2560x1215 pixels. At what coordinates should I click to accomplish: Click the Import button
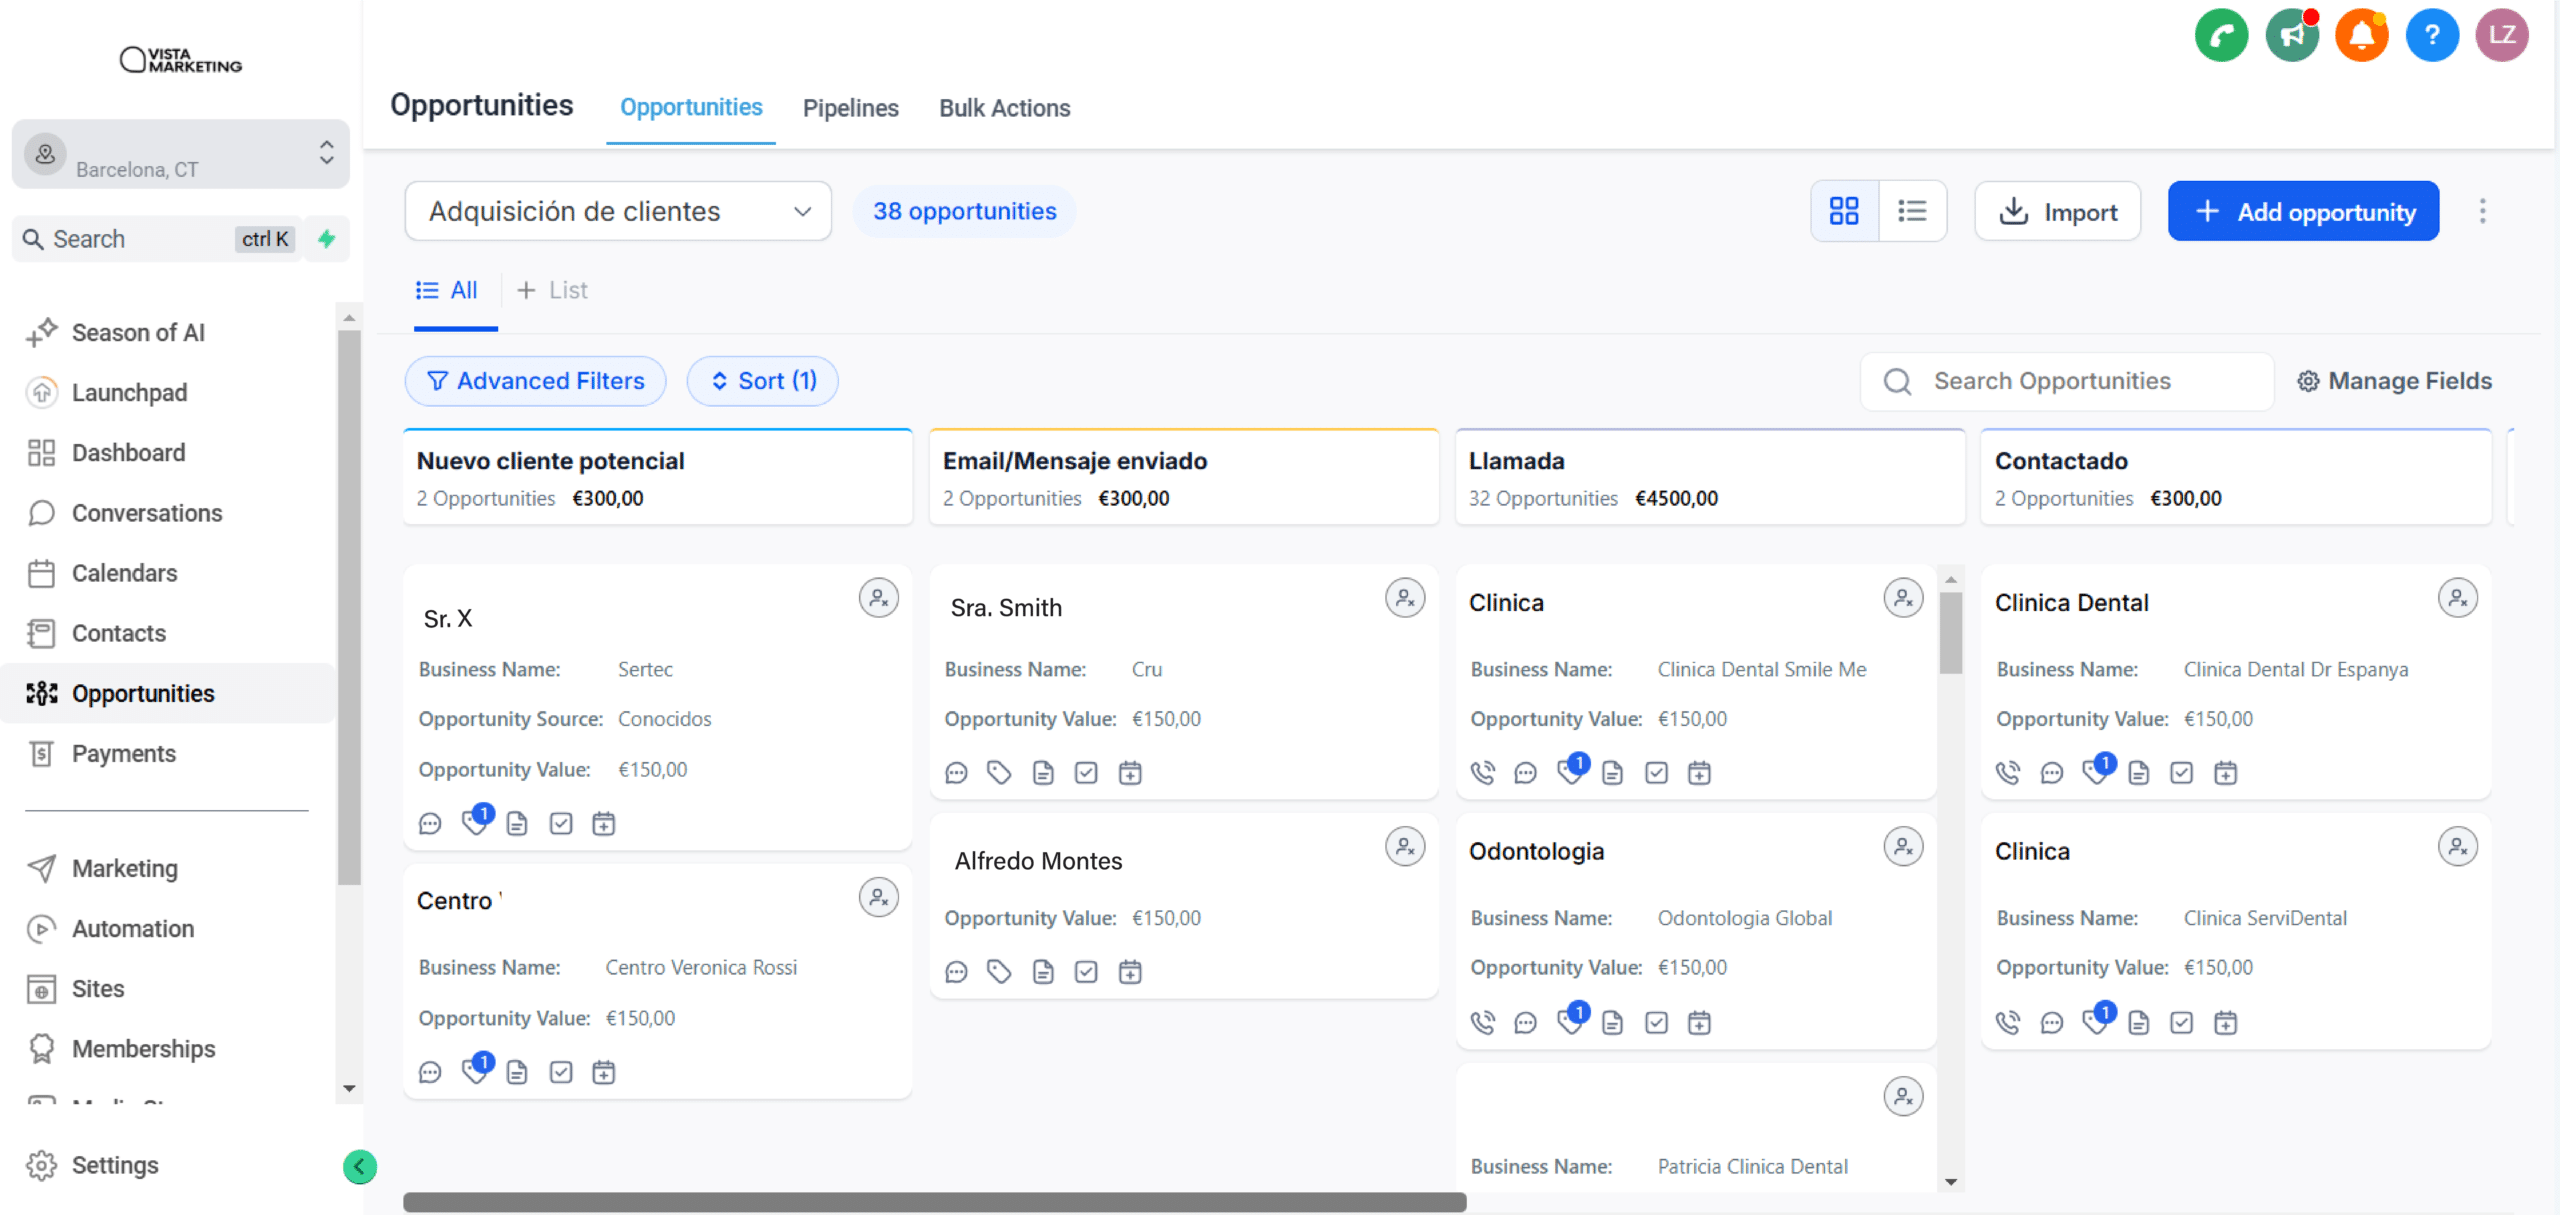2060,211
